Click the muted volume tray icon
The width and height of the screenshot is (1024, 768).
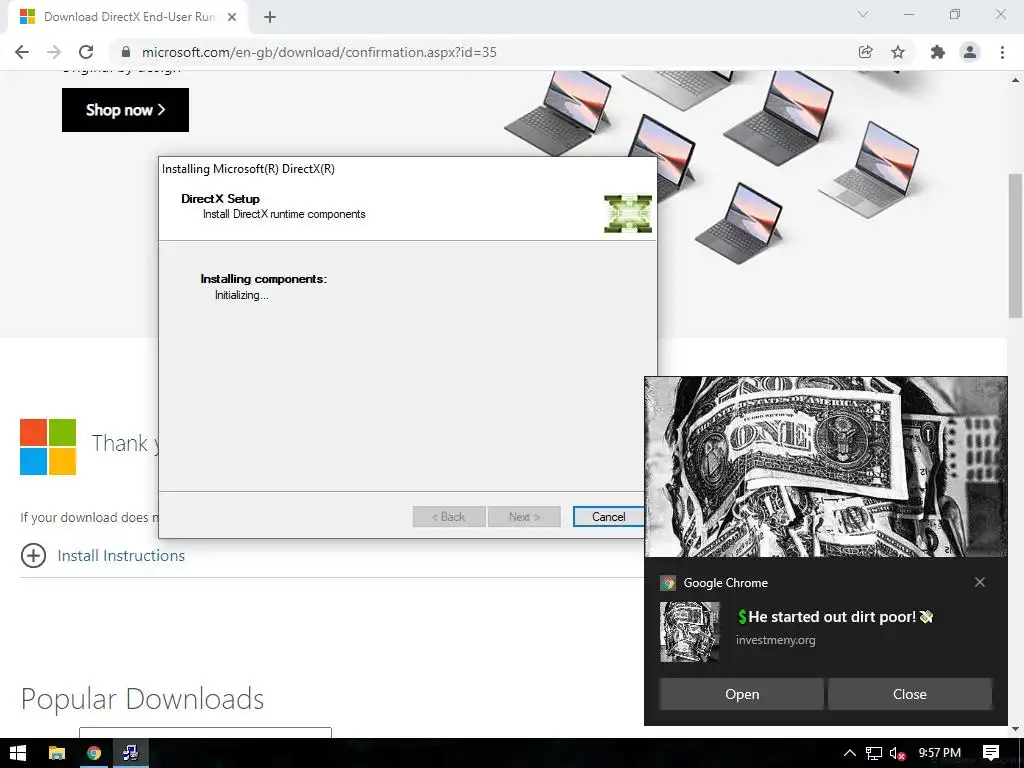pyautogui.click(x=897, y=753)
